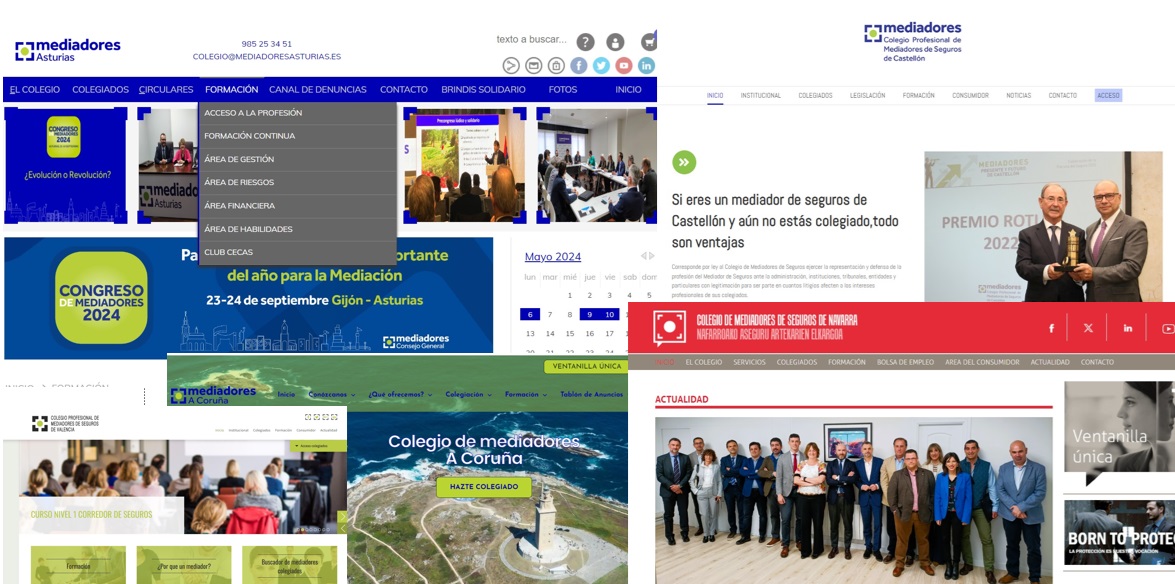
Task: Click the texto a buscar search field
Action: (x=531, y=40)
